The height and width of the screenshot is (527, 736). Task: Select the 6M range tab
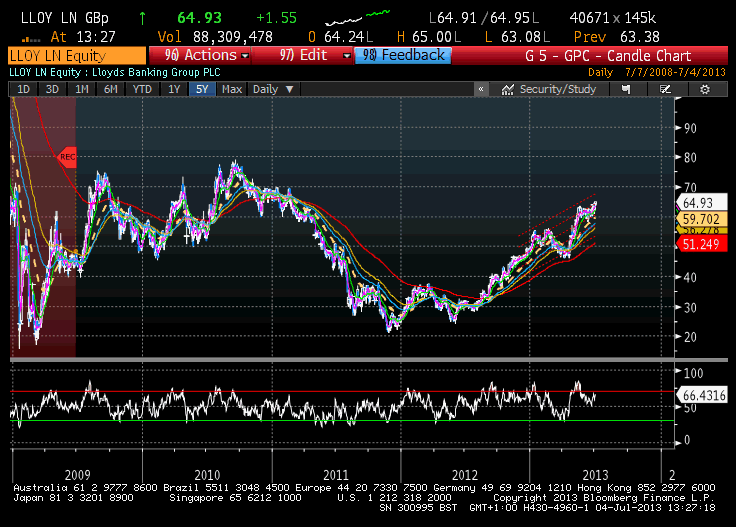click(110, 89)
